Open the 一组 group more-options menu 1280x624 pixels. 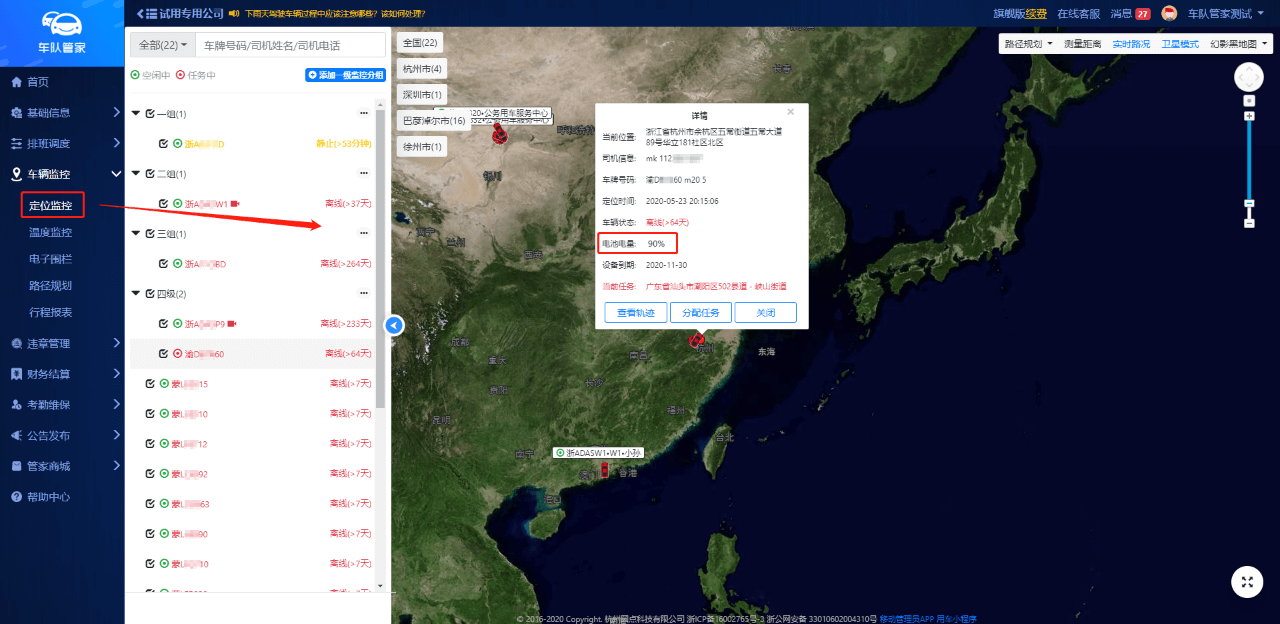tap(364, 114)
